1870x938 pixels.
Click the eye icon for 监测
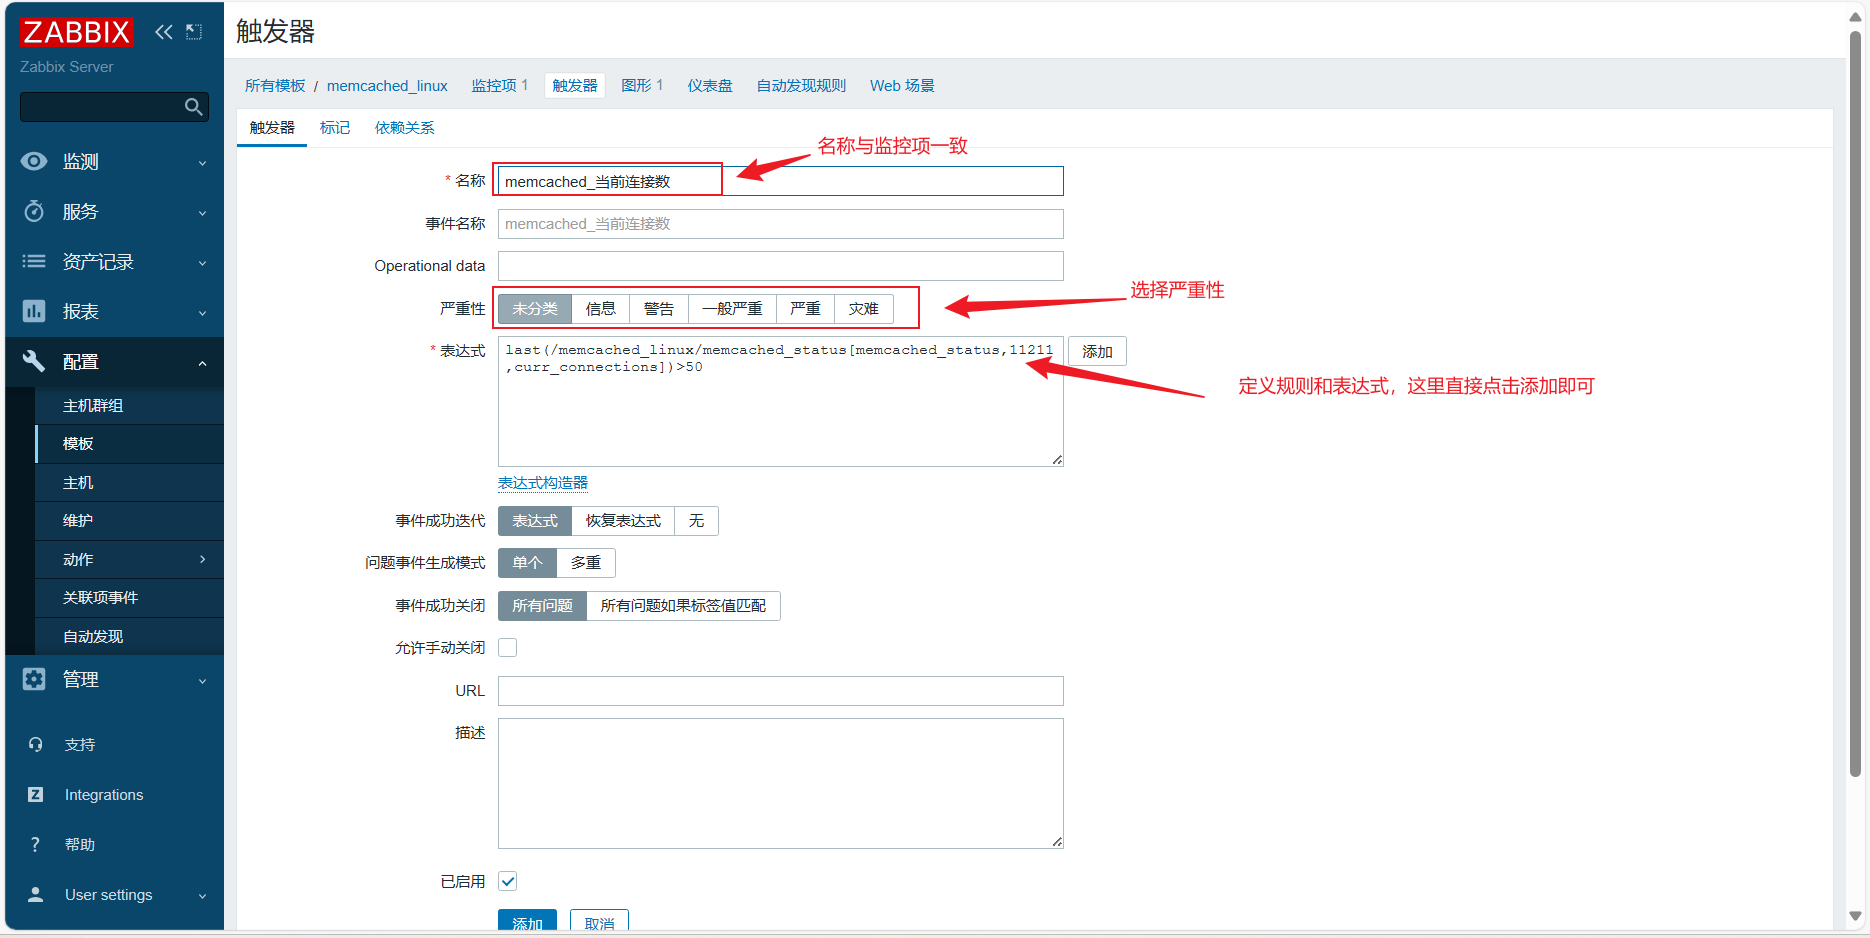tap(34, 161)
